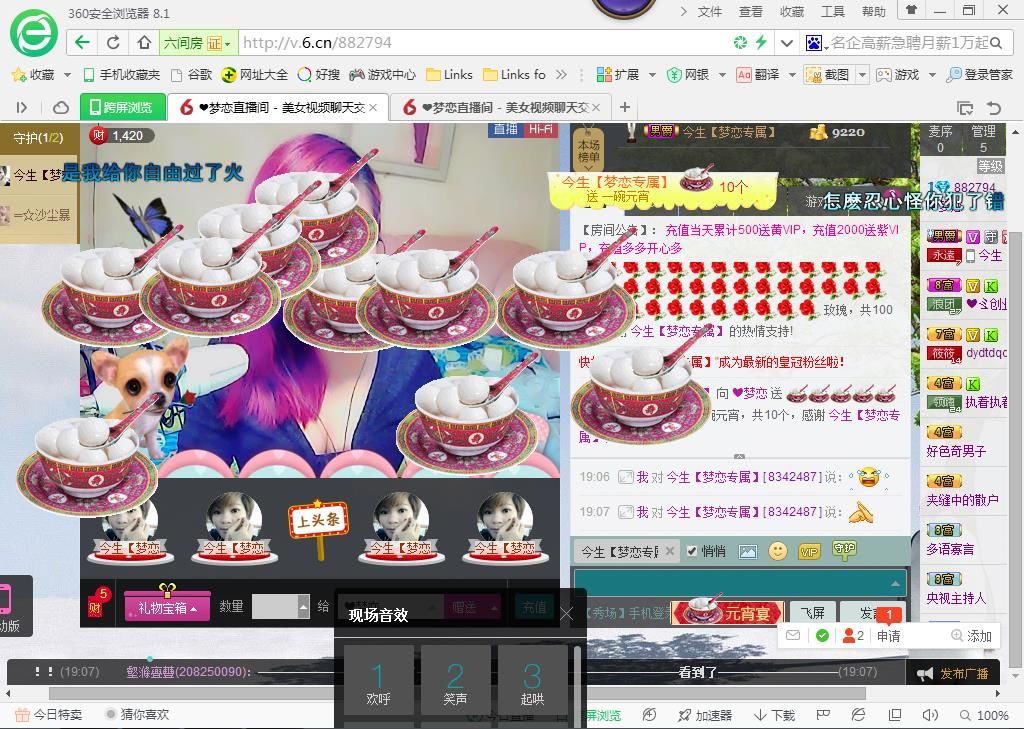Screen dimensions: 1024x729
Task: Close the first 梦恋直播间 tab
Action: (x=373, y=107)
